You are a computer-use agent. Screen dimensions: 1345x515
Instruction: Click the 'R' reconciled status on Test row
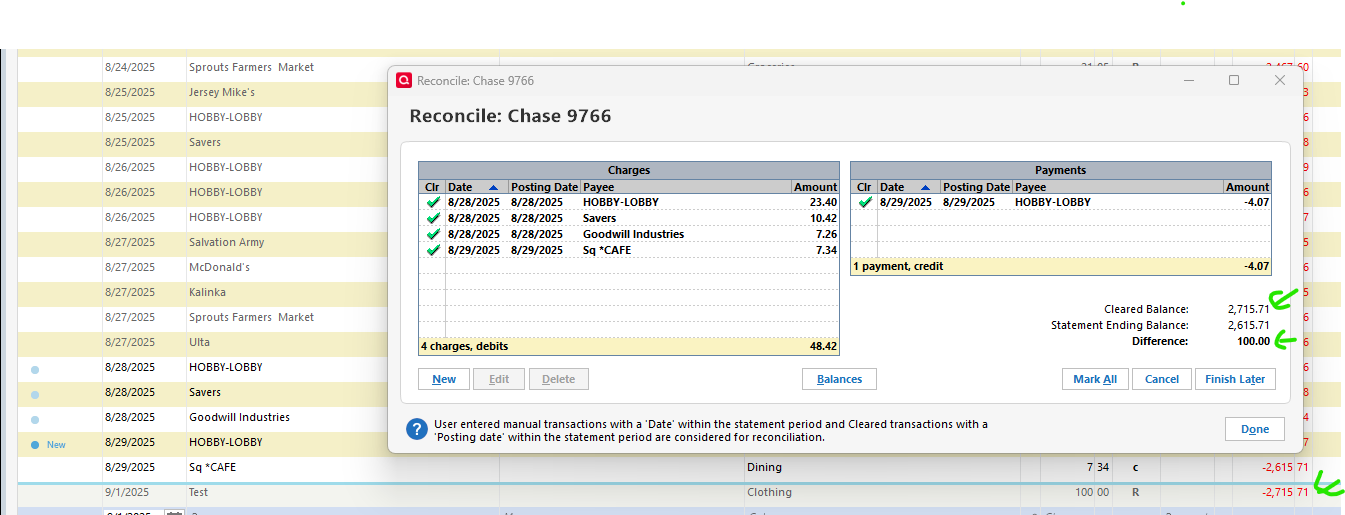pyautogui.click(x=1135, y=492)
